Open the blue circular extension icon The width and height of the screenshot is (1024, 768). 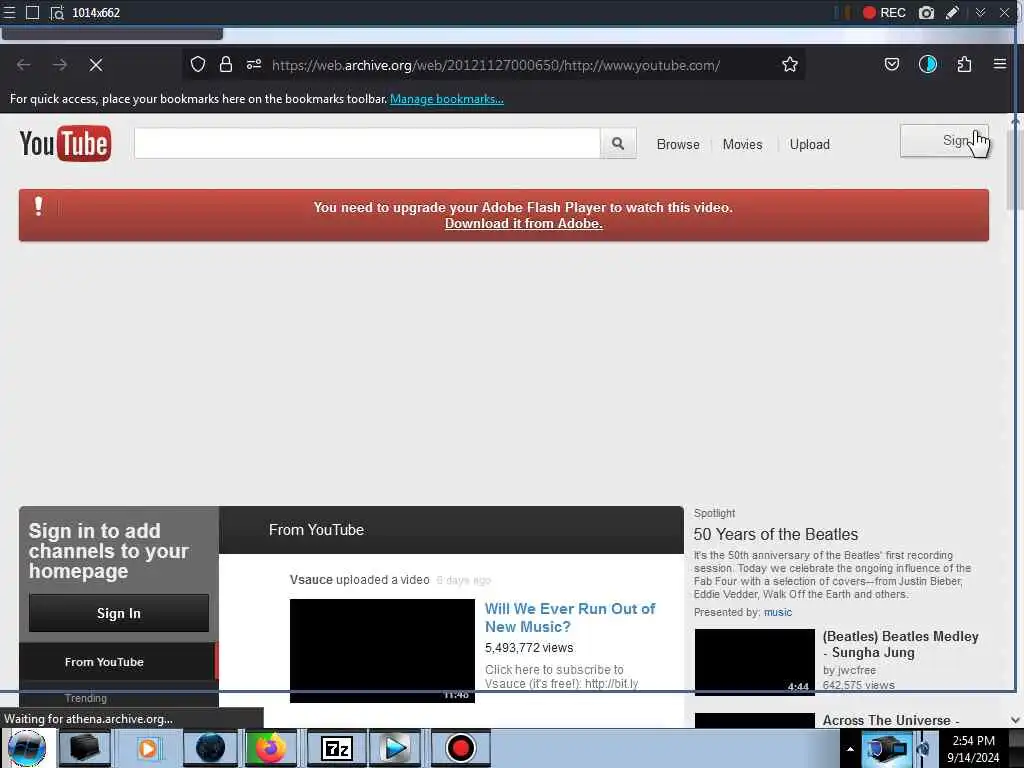[x=927, y=64]
